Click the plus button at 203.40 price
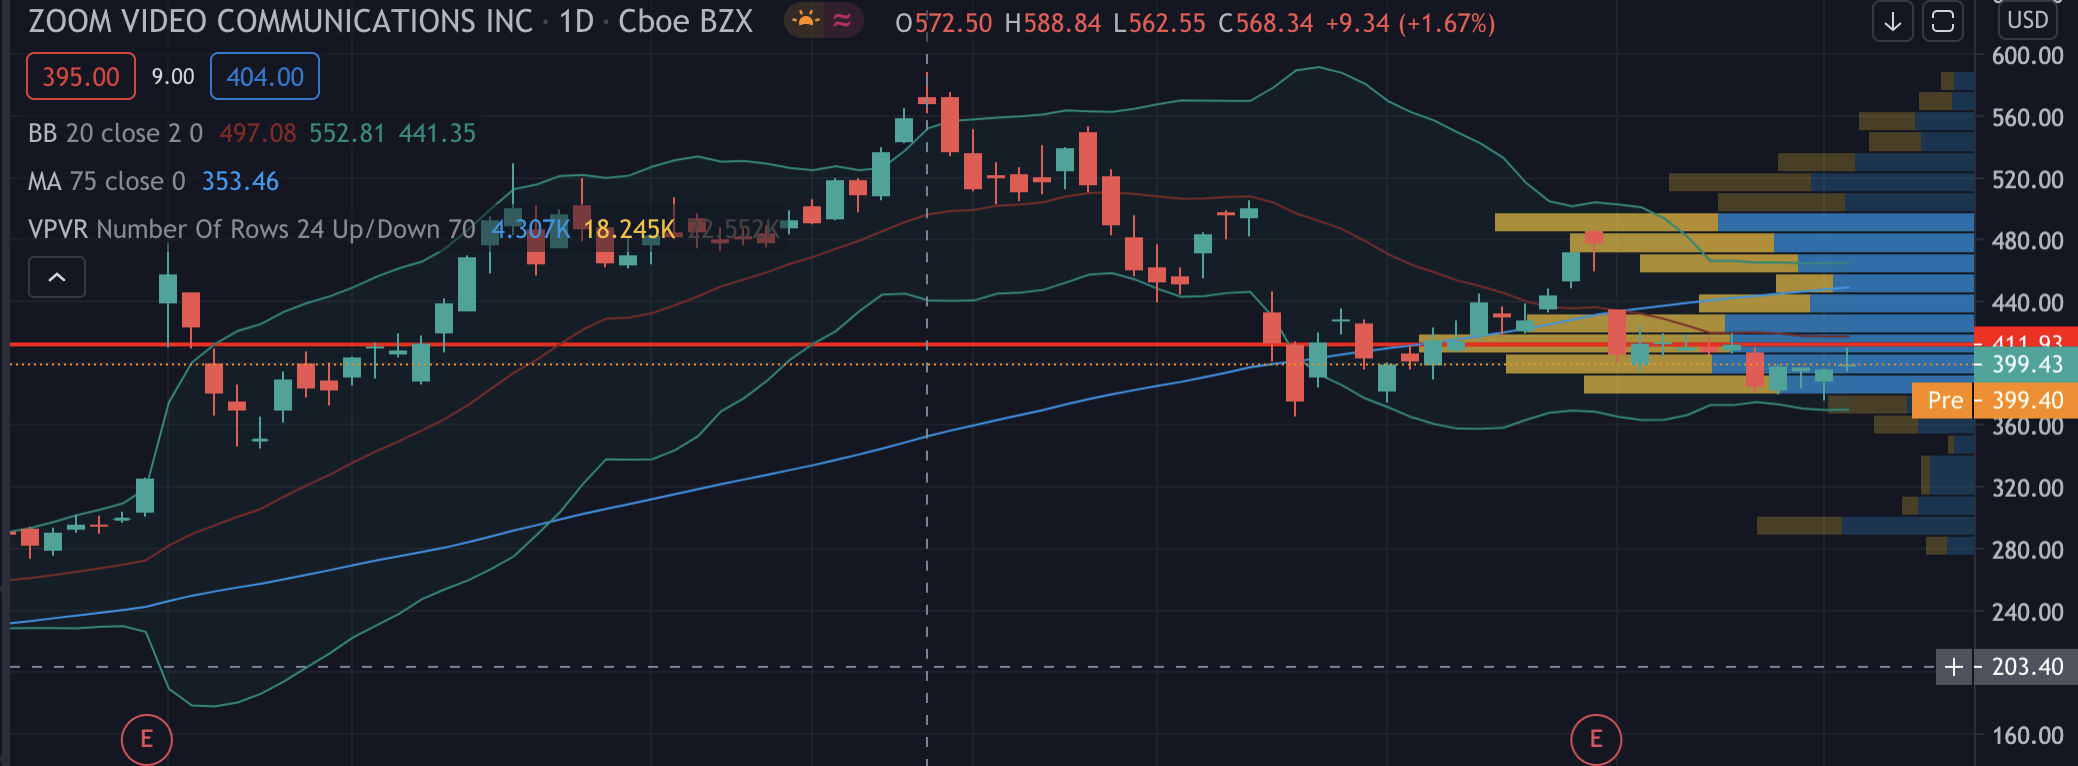Image resolution: width=2078 pixels, height=766 pixels. click(x=1954, y=666)
